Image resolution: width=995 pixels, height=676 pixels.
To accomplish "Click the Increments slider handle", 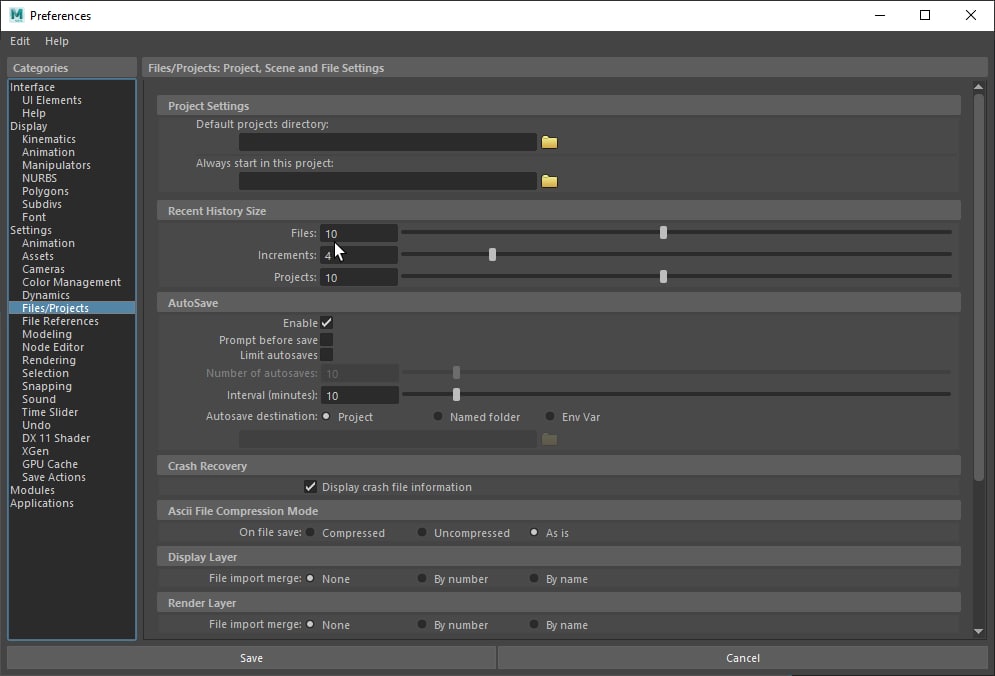I will pos(492,255).
